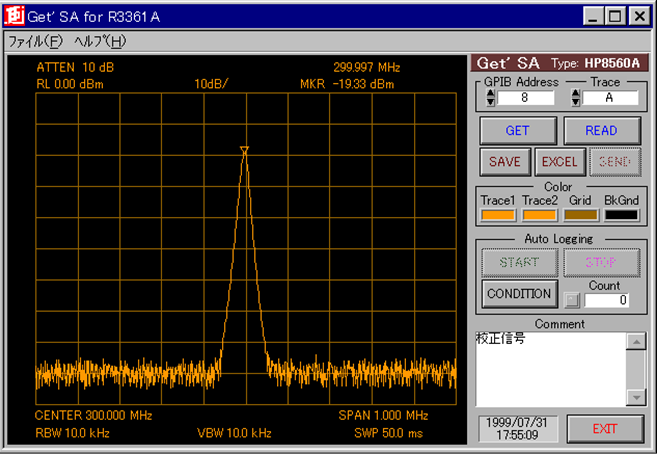Click the VBW 10.0 kHz readout
The image size is (657, 454).
point(234,433)
